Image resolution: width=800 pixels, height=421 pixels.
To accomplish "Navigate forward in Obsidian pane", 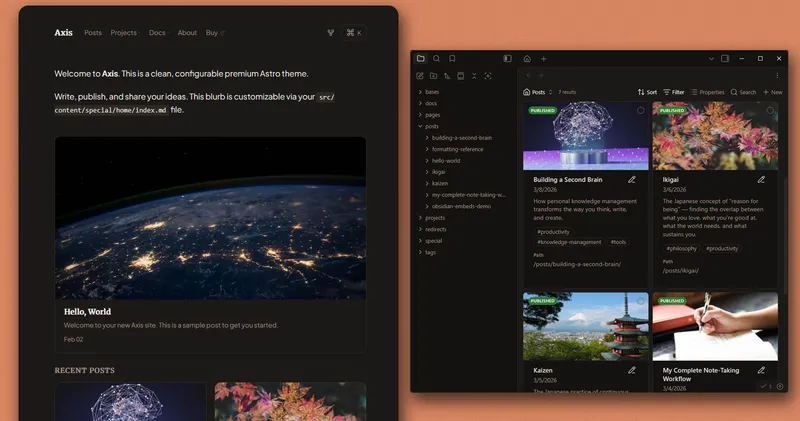I will (x=541, y=76).
